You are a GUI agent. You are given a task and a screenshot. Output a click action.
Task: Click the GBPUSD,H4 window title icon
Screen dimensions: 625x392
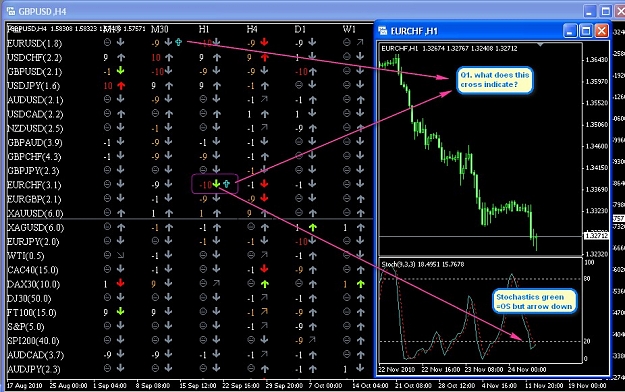pyautogui.click(x=11, y=11)
